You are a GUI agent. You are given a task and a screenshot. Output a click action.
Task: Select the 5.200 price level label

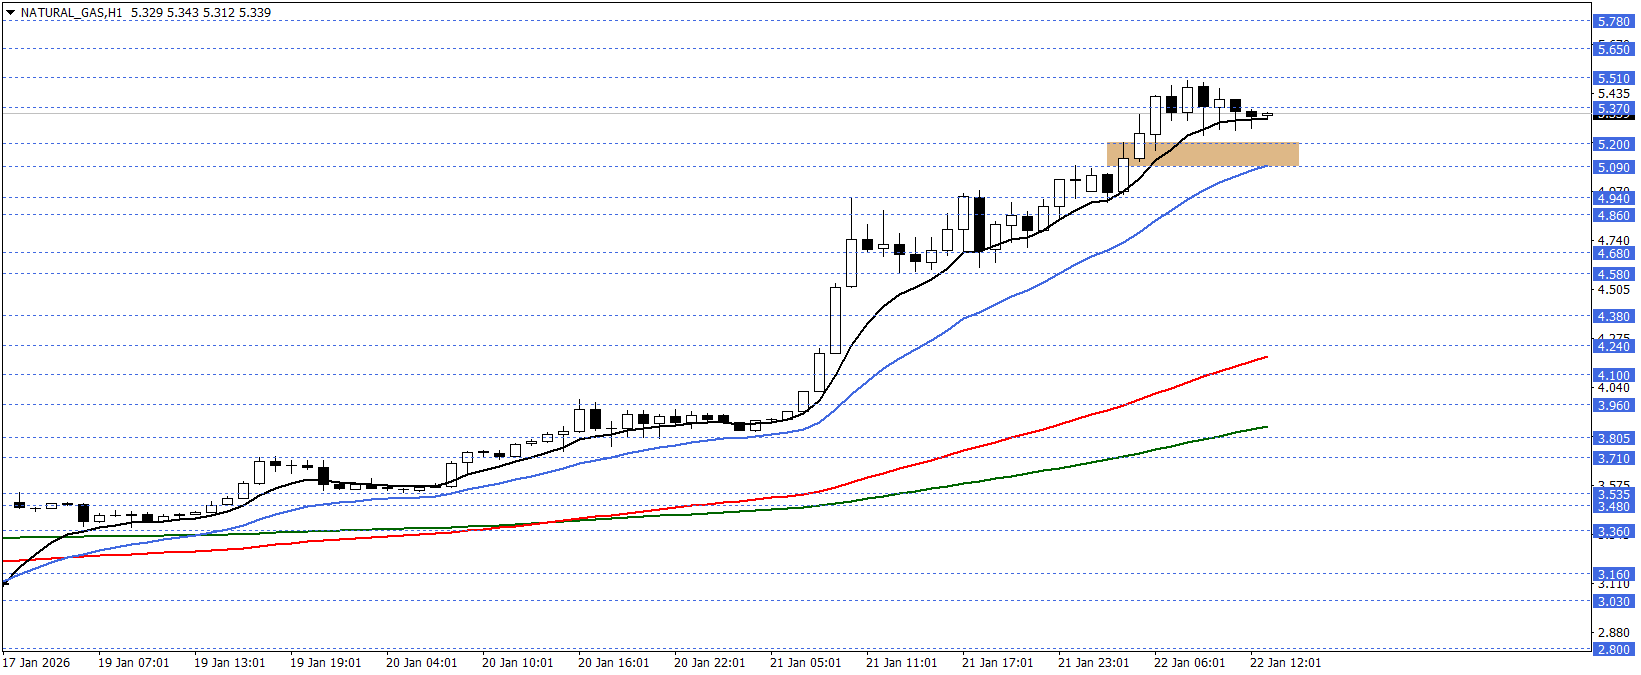click(x=1612, y=144)
